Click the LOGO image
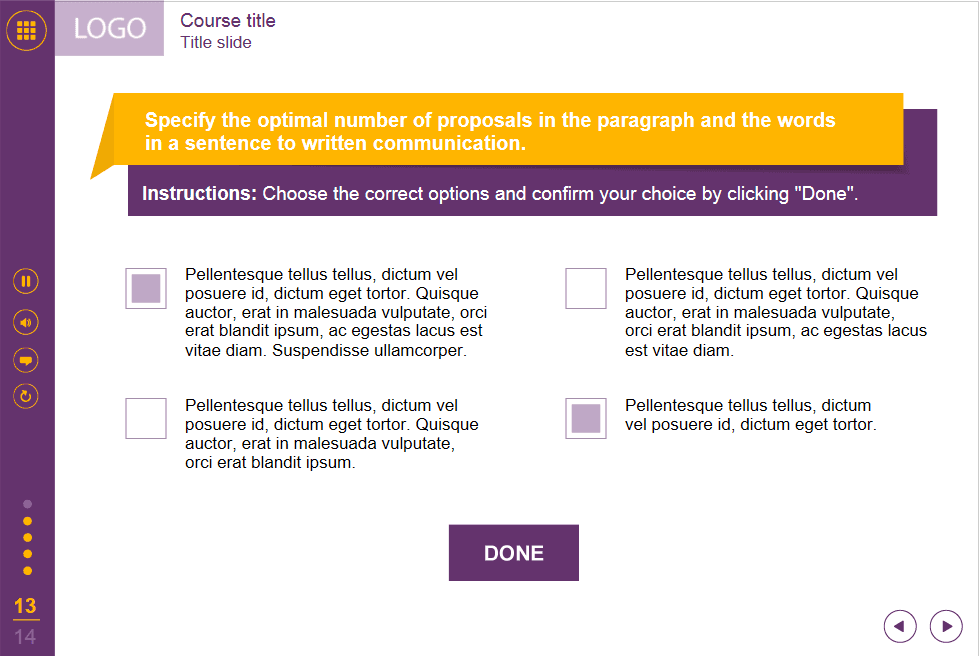The width and height of the screenshot is (979, 656). coord(110,29)
